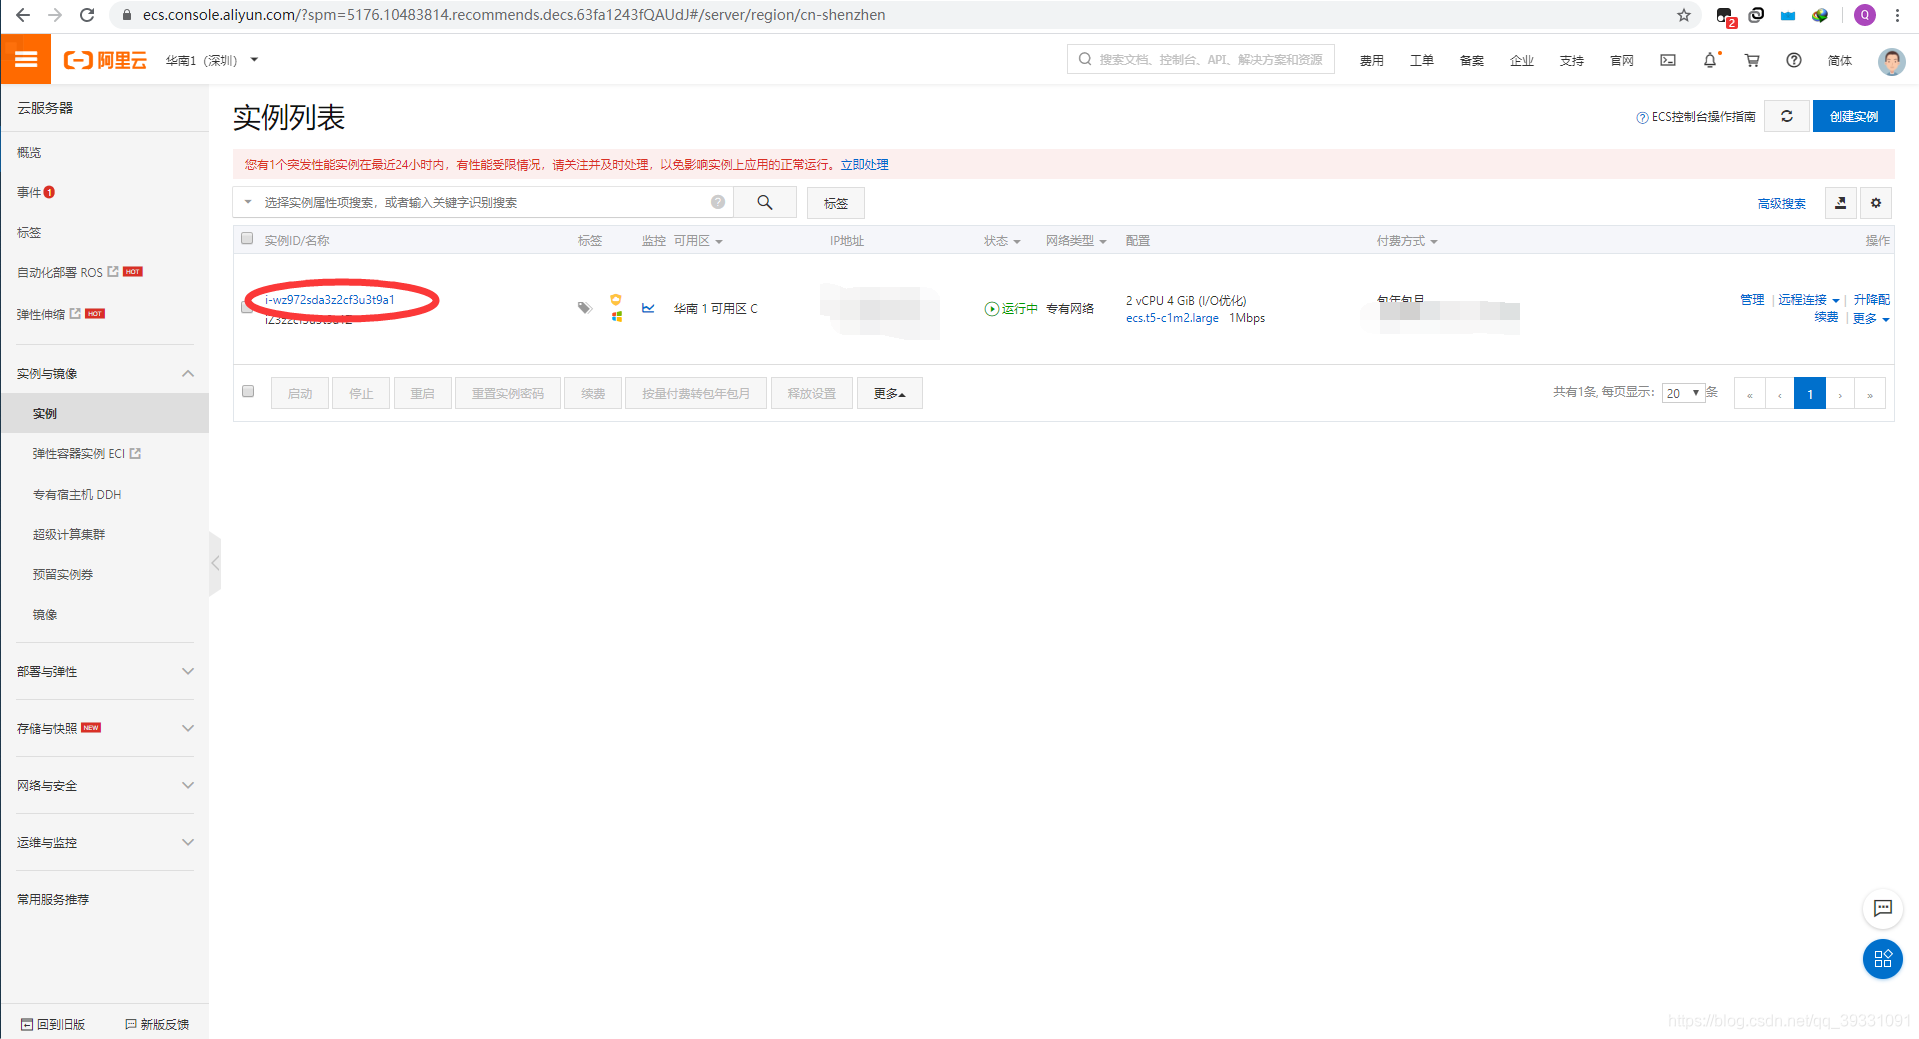
Task: Click the column settings gear icon
Action: coord(1876,203)
